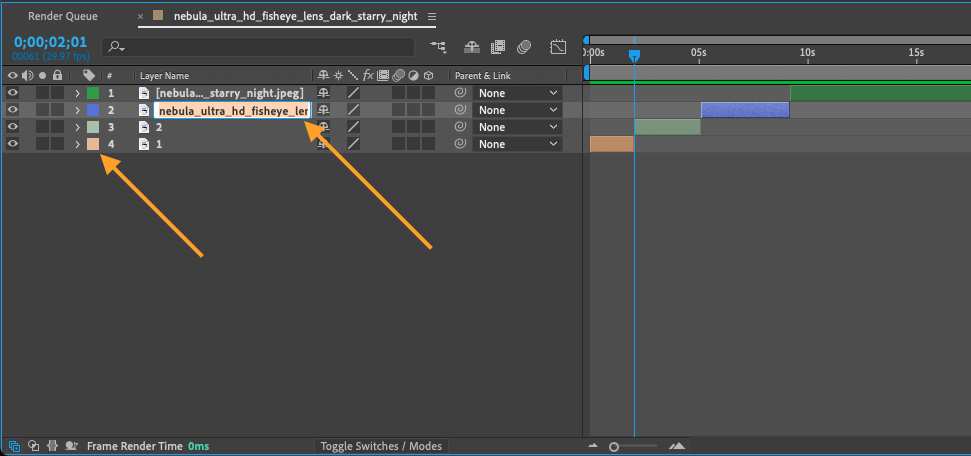The width and height of the screenshot is (971, 456).
Task: Enable the 3D layer box for layer 4
Action: click(x=427, y=144)
